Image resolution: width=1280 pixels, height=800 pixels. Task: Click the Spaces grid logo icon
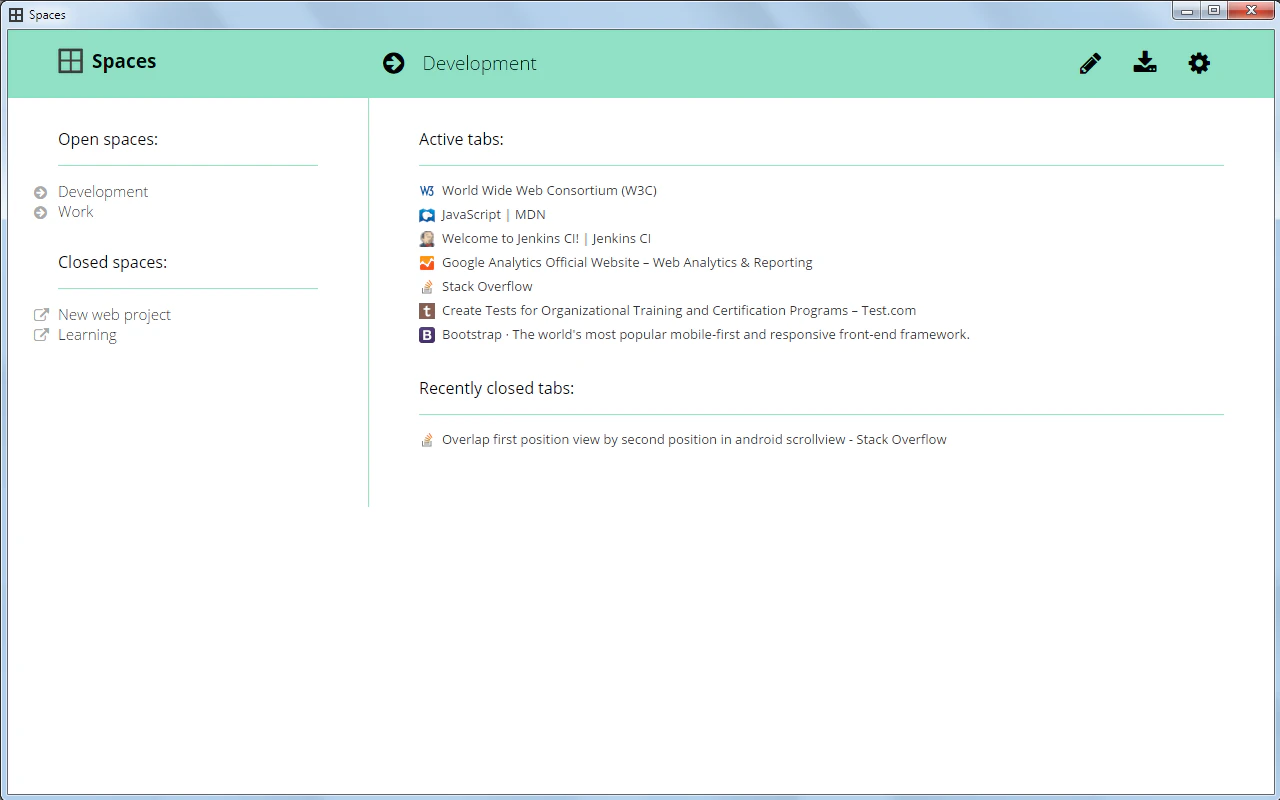(x=70, y=61)
